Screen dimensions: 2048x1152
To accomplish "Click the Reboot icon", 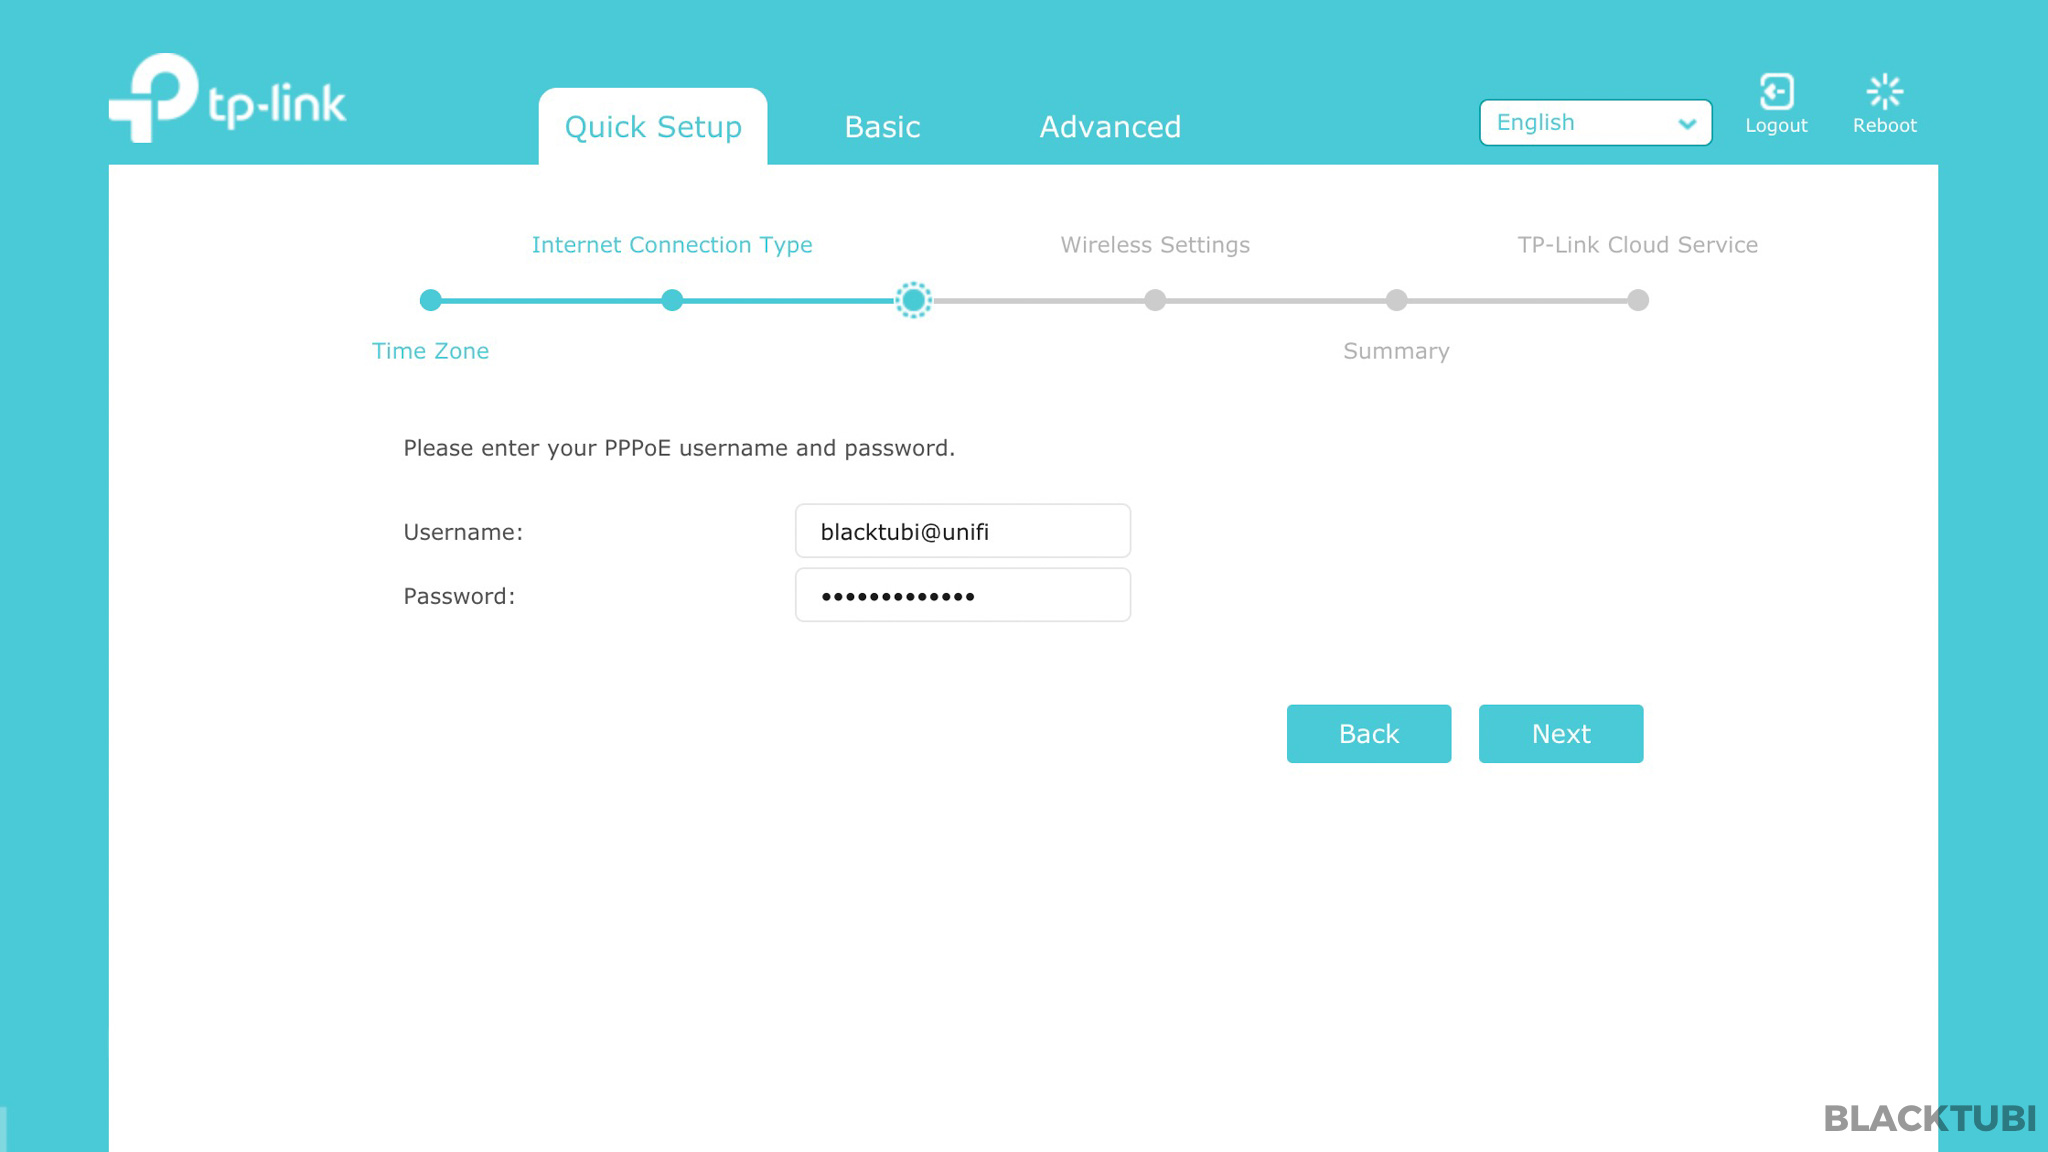I will click(x=1884, y=90).
